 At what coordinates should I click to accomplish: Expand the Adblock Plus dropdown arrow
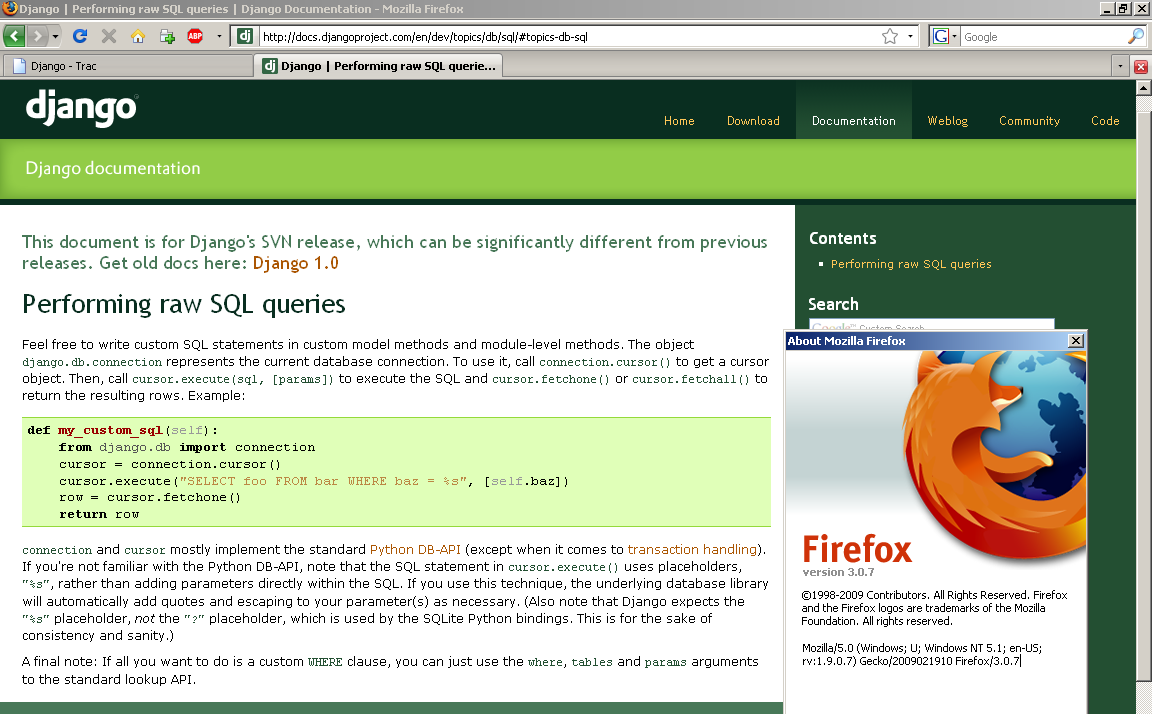click(x=219, y=36)
